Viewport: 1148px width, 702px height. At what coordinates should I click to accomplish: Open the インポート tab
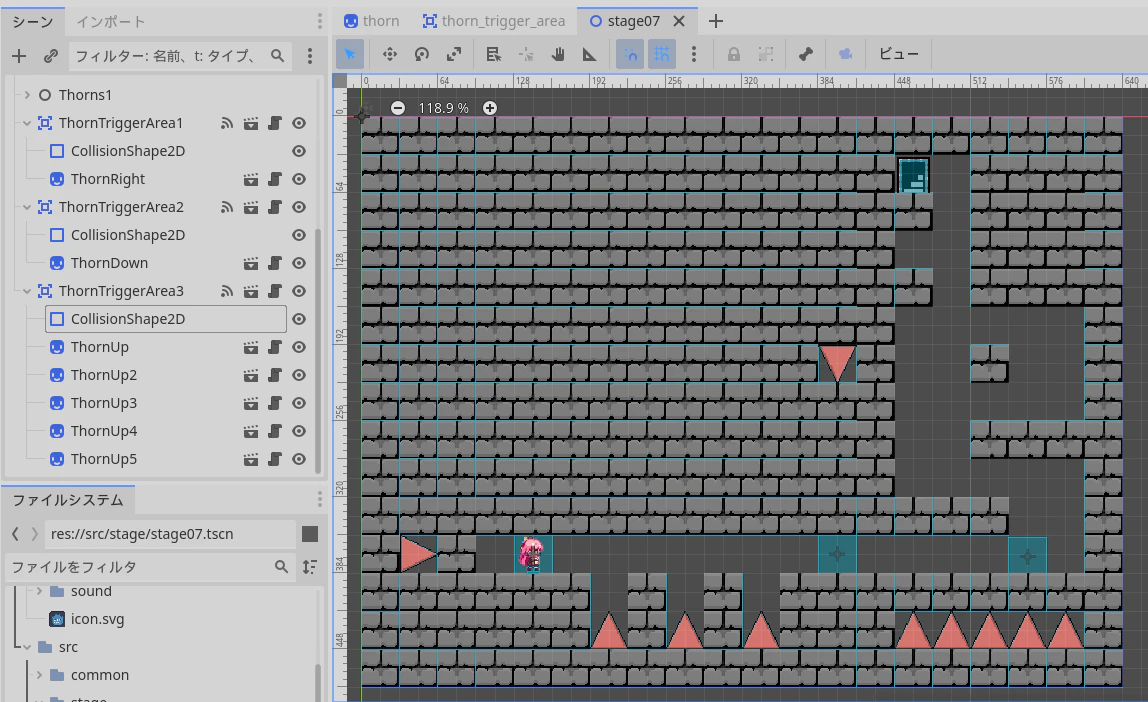[x=111, y=22]
